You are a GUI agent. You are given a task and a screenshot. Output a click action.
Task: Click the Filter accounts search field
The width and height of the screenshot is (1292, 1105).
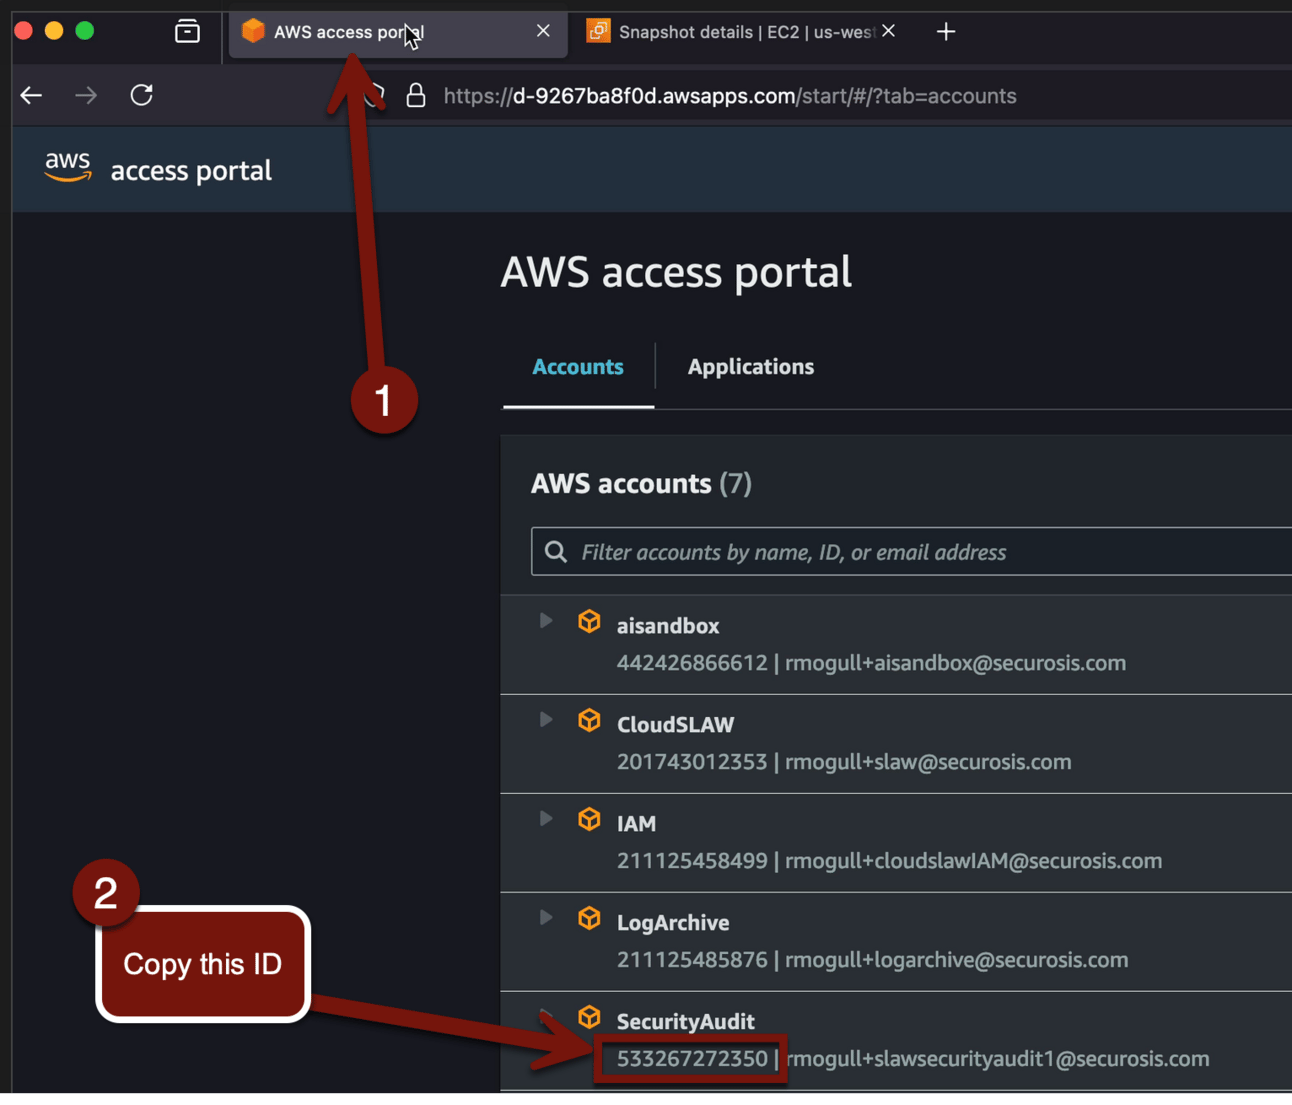(x=911, y=552)
